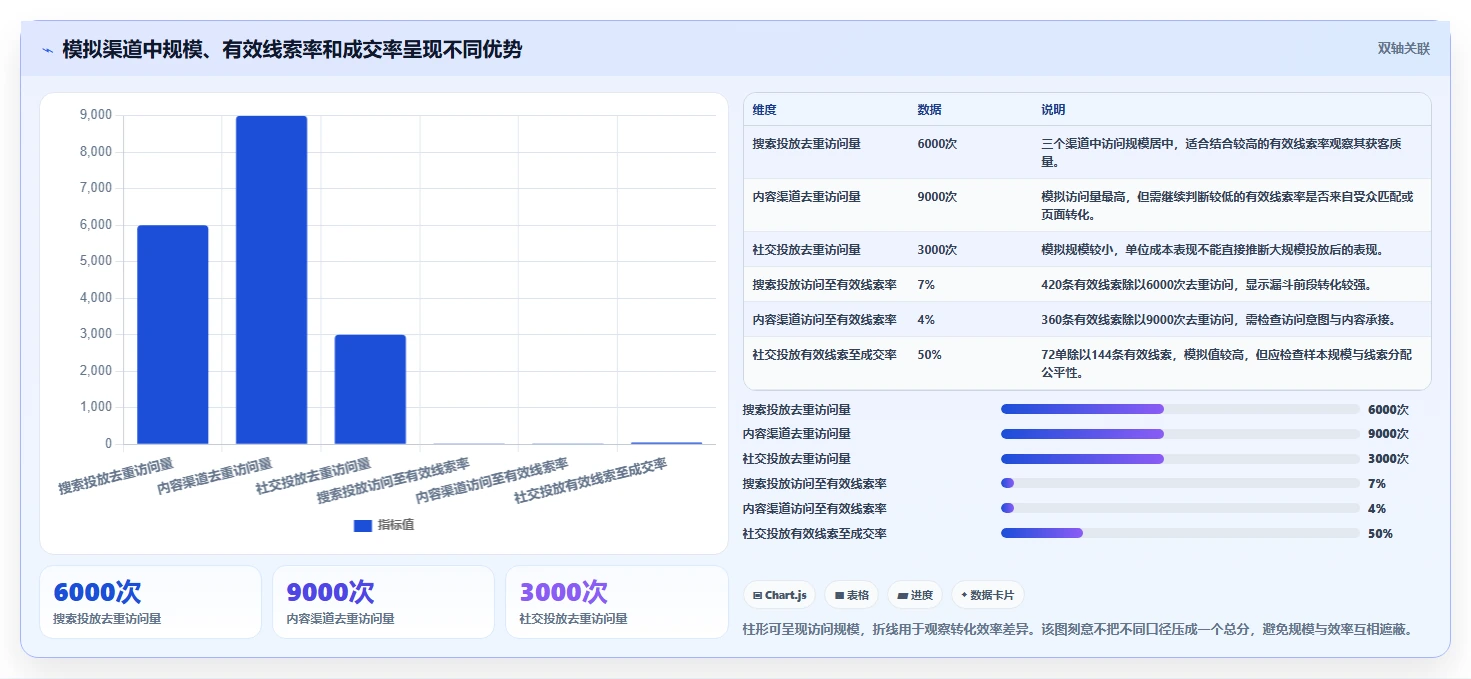Screen dimensions: 1471x679
Task: Click table cell 社交投放去重访问量
Action: (x=807, y=250)
